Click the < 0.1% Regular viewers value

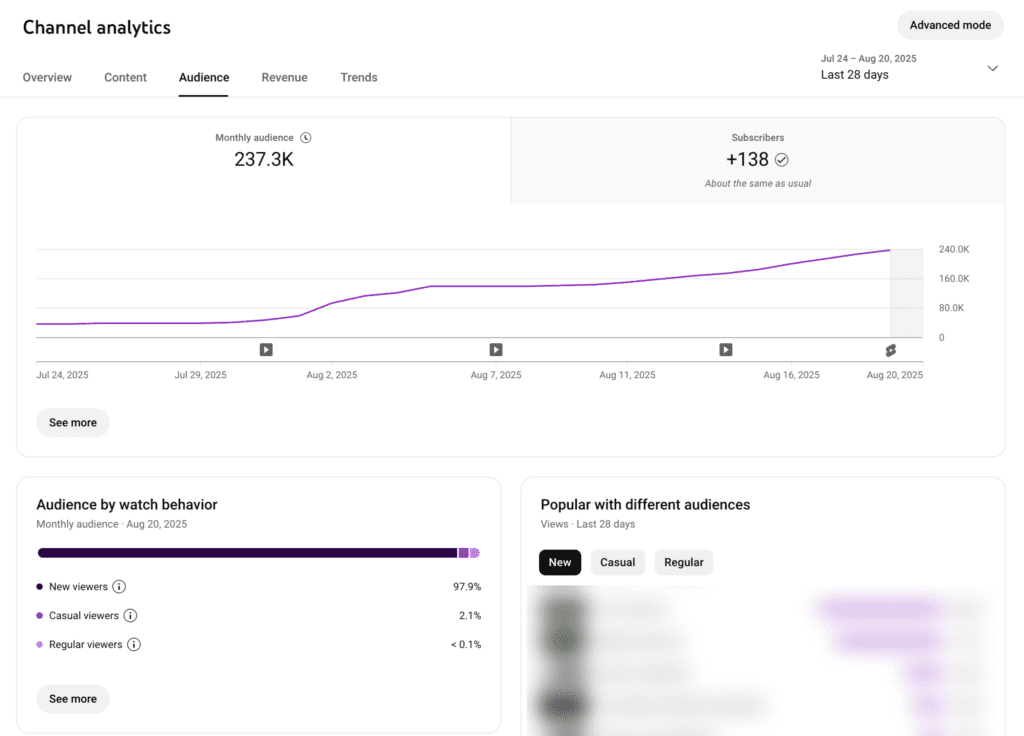click(x=466, y=645)
